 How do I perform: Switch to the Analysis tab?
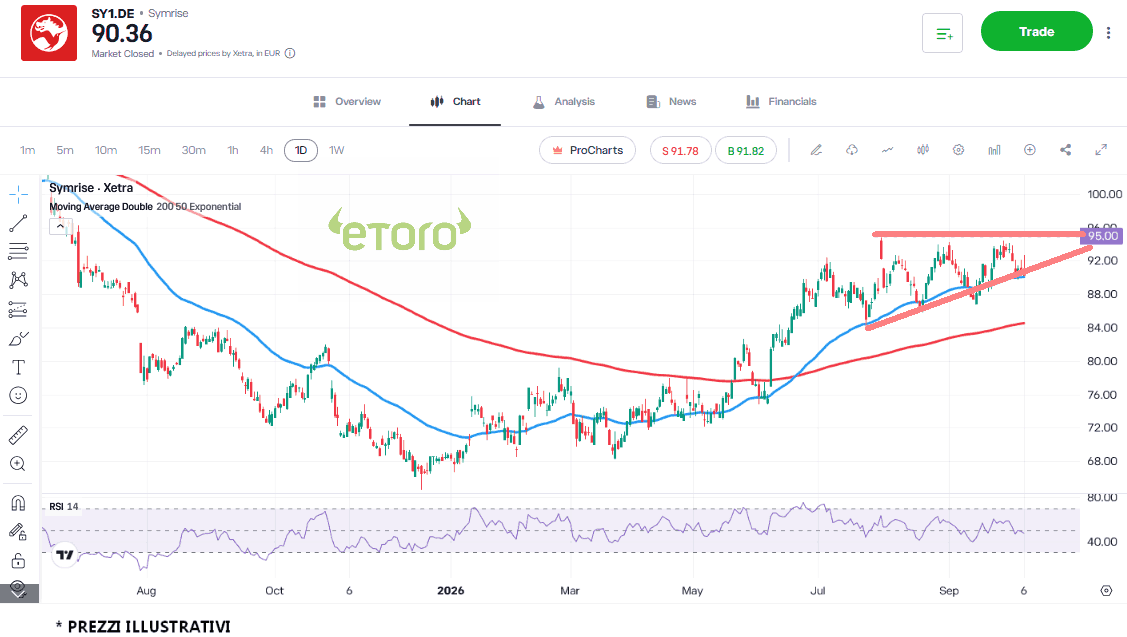click(x=564, y=101)
